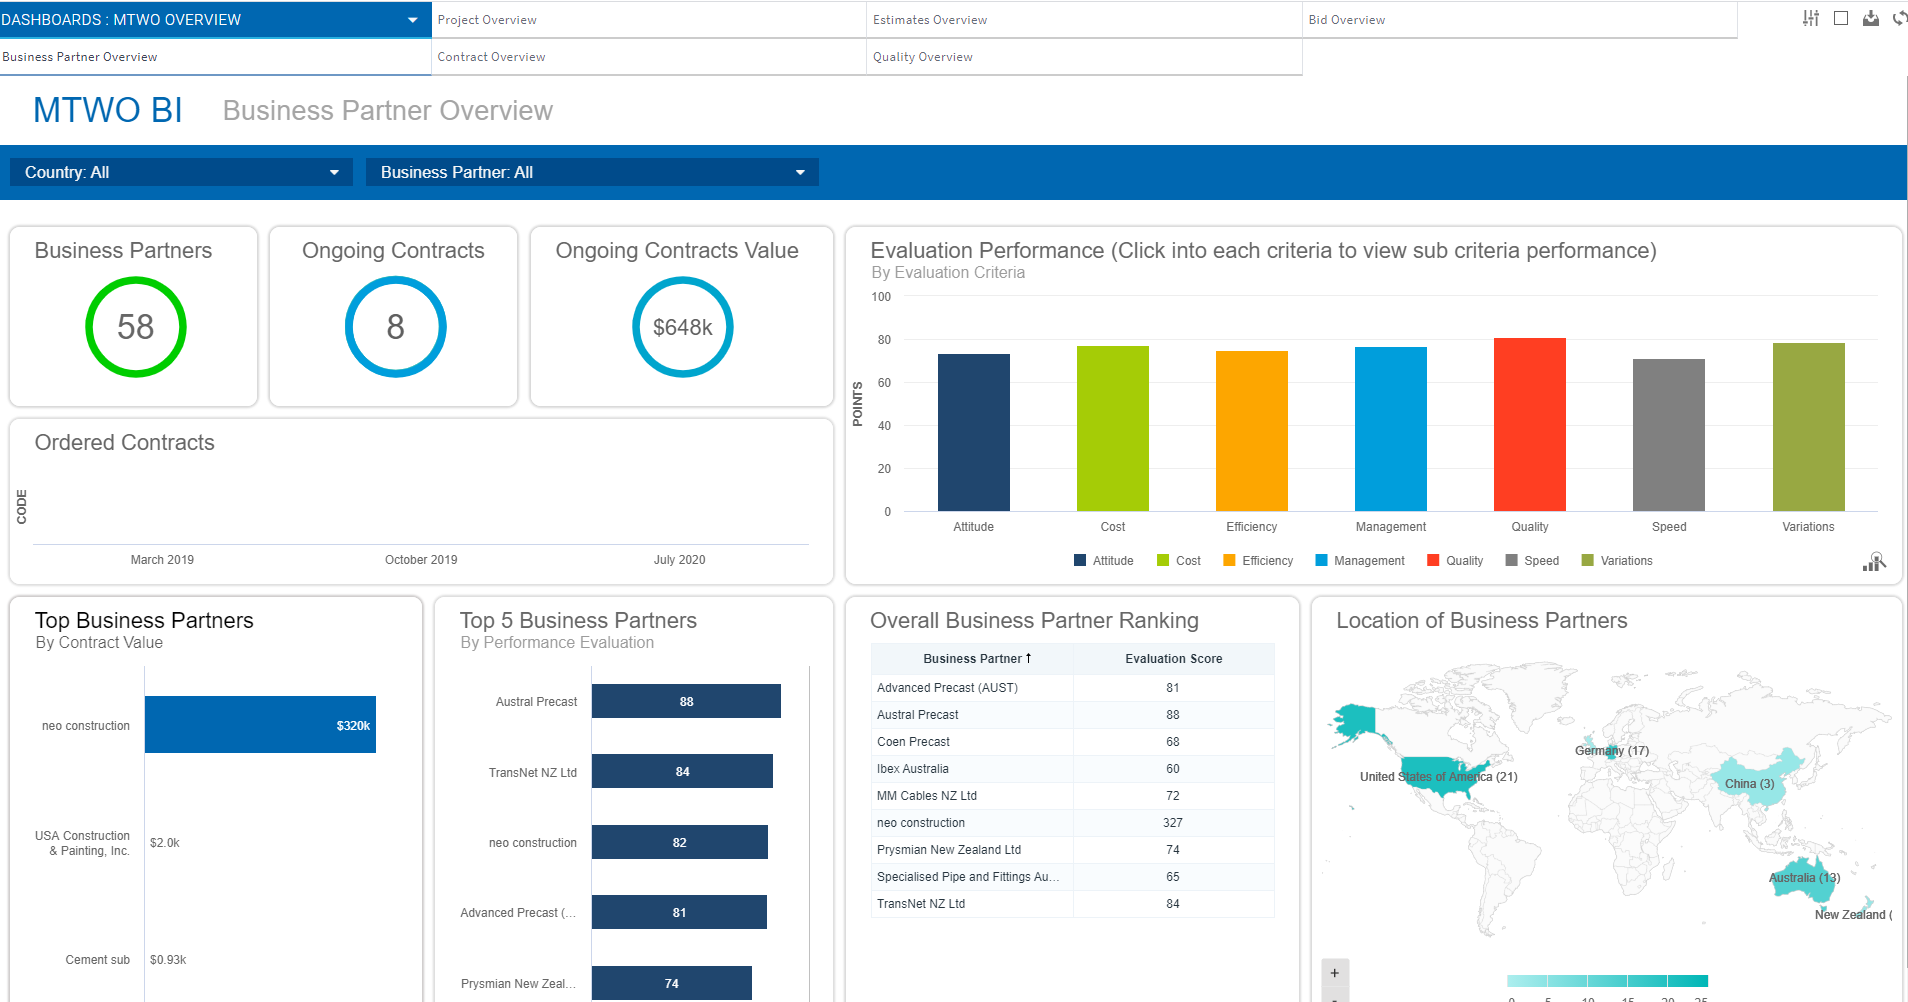Click the Evaluation Score column header
The height and width of the screenshot is (1002, 1908).
coord(1173,659)
